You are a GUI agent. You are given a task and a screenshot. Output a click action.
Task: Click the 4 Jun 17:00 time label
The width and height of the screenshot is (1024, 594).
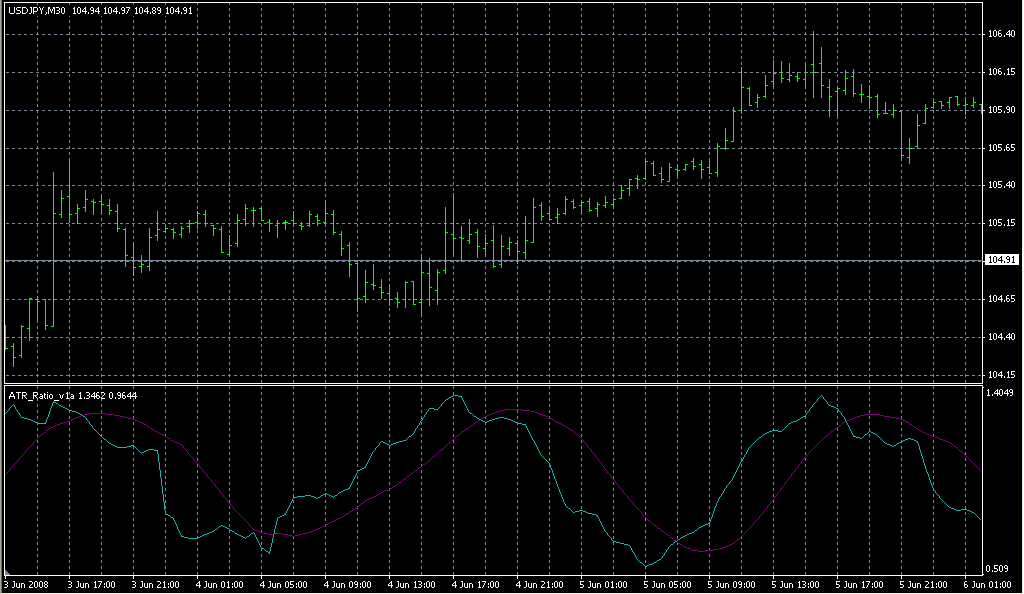(x=476, y=584)
